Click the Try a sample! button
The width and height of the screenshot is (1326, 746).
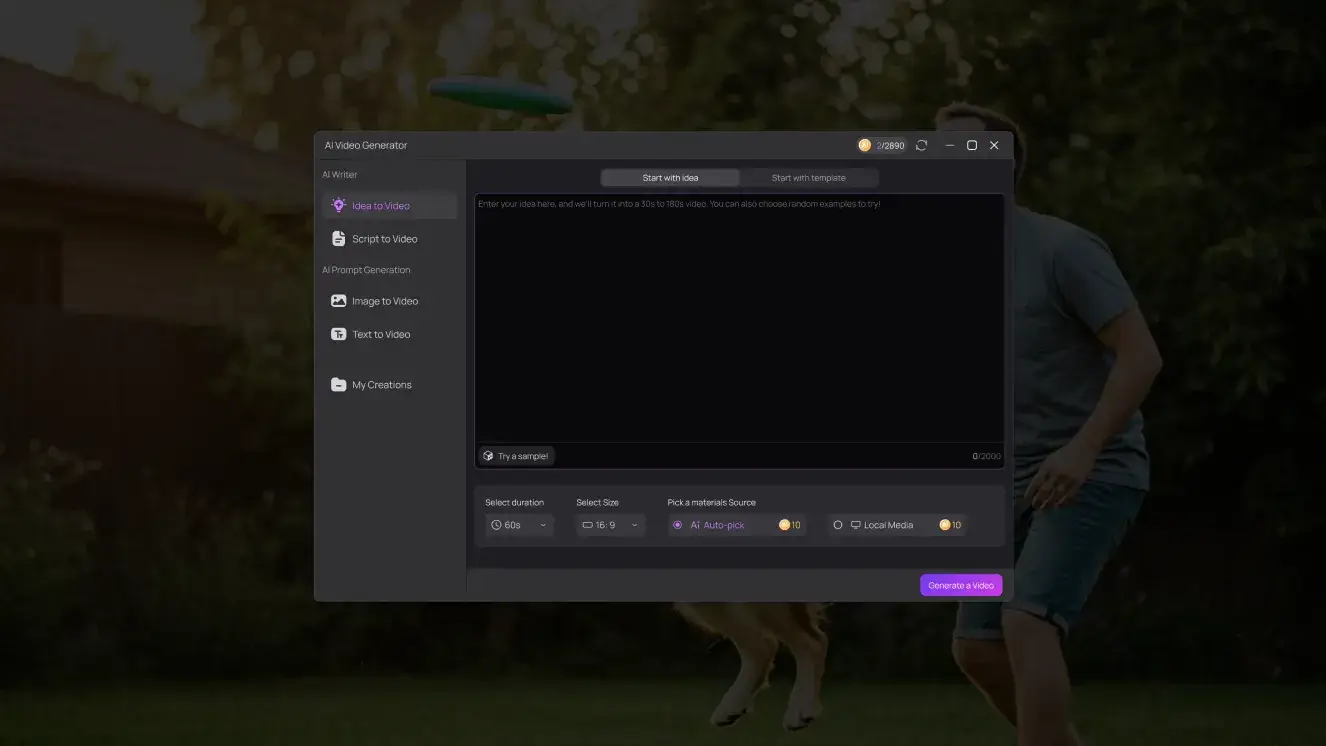click(x=516, y=456)
